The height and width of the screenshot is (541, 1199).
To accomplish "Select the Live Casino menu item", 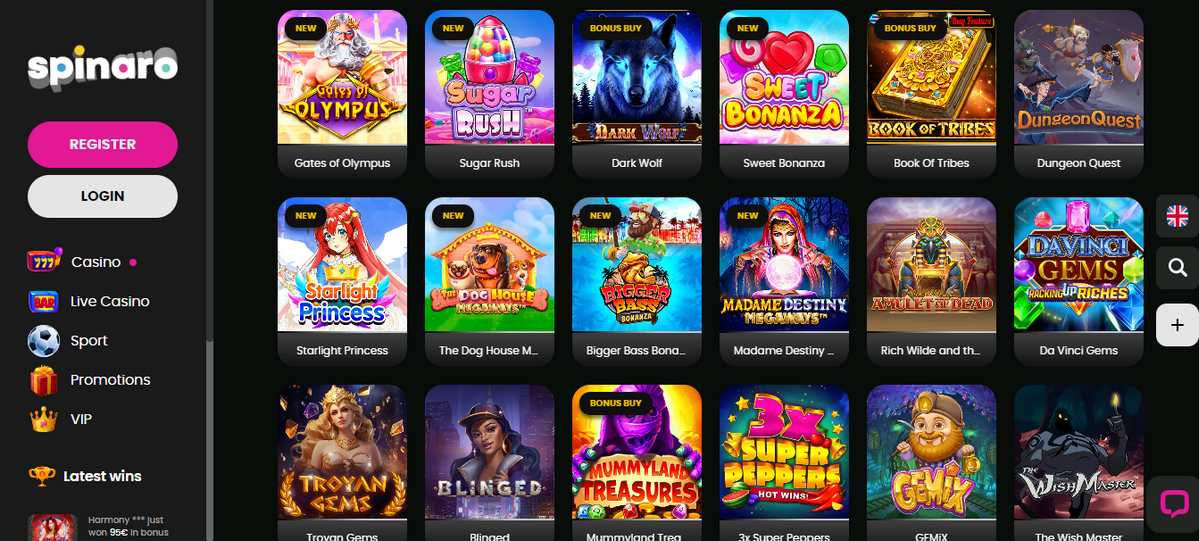I will point(110,301).
